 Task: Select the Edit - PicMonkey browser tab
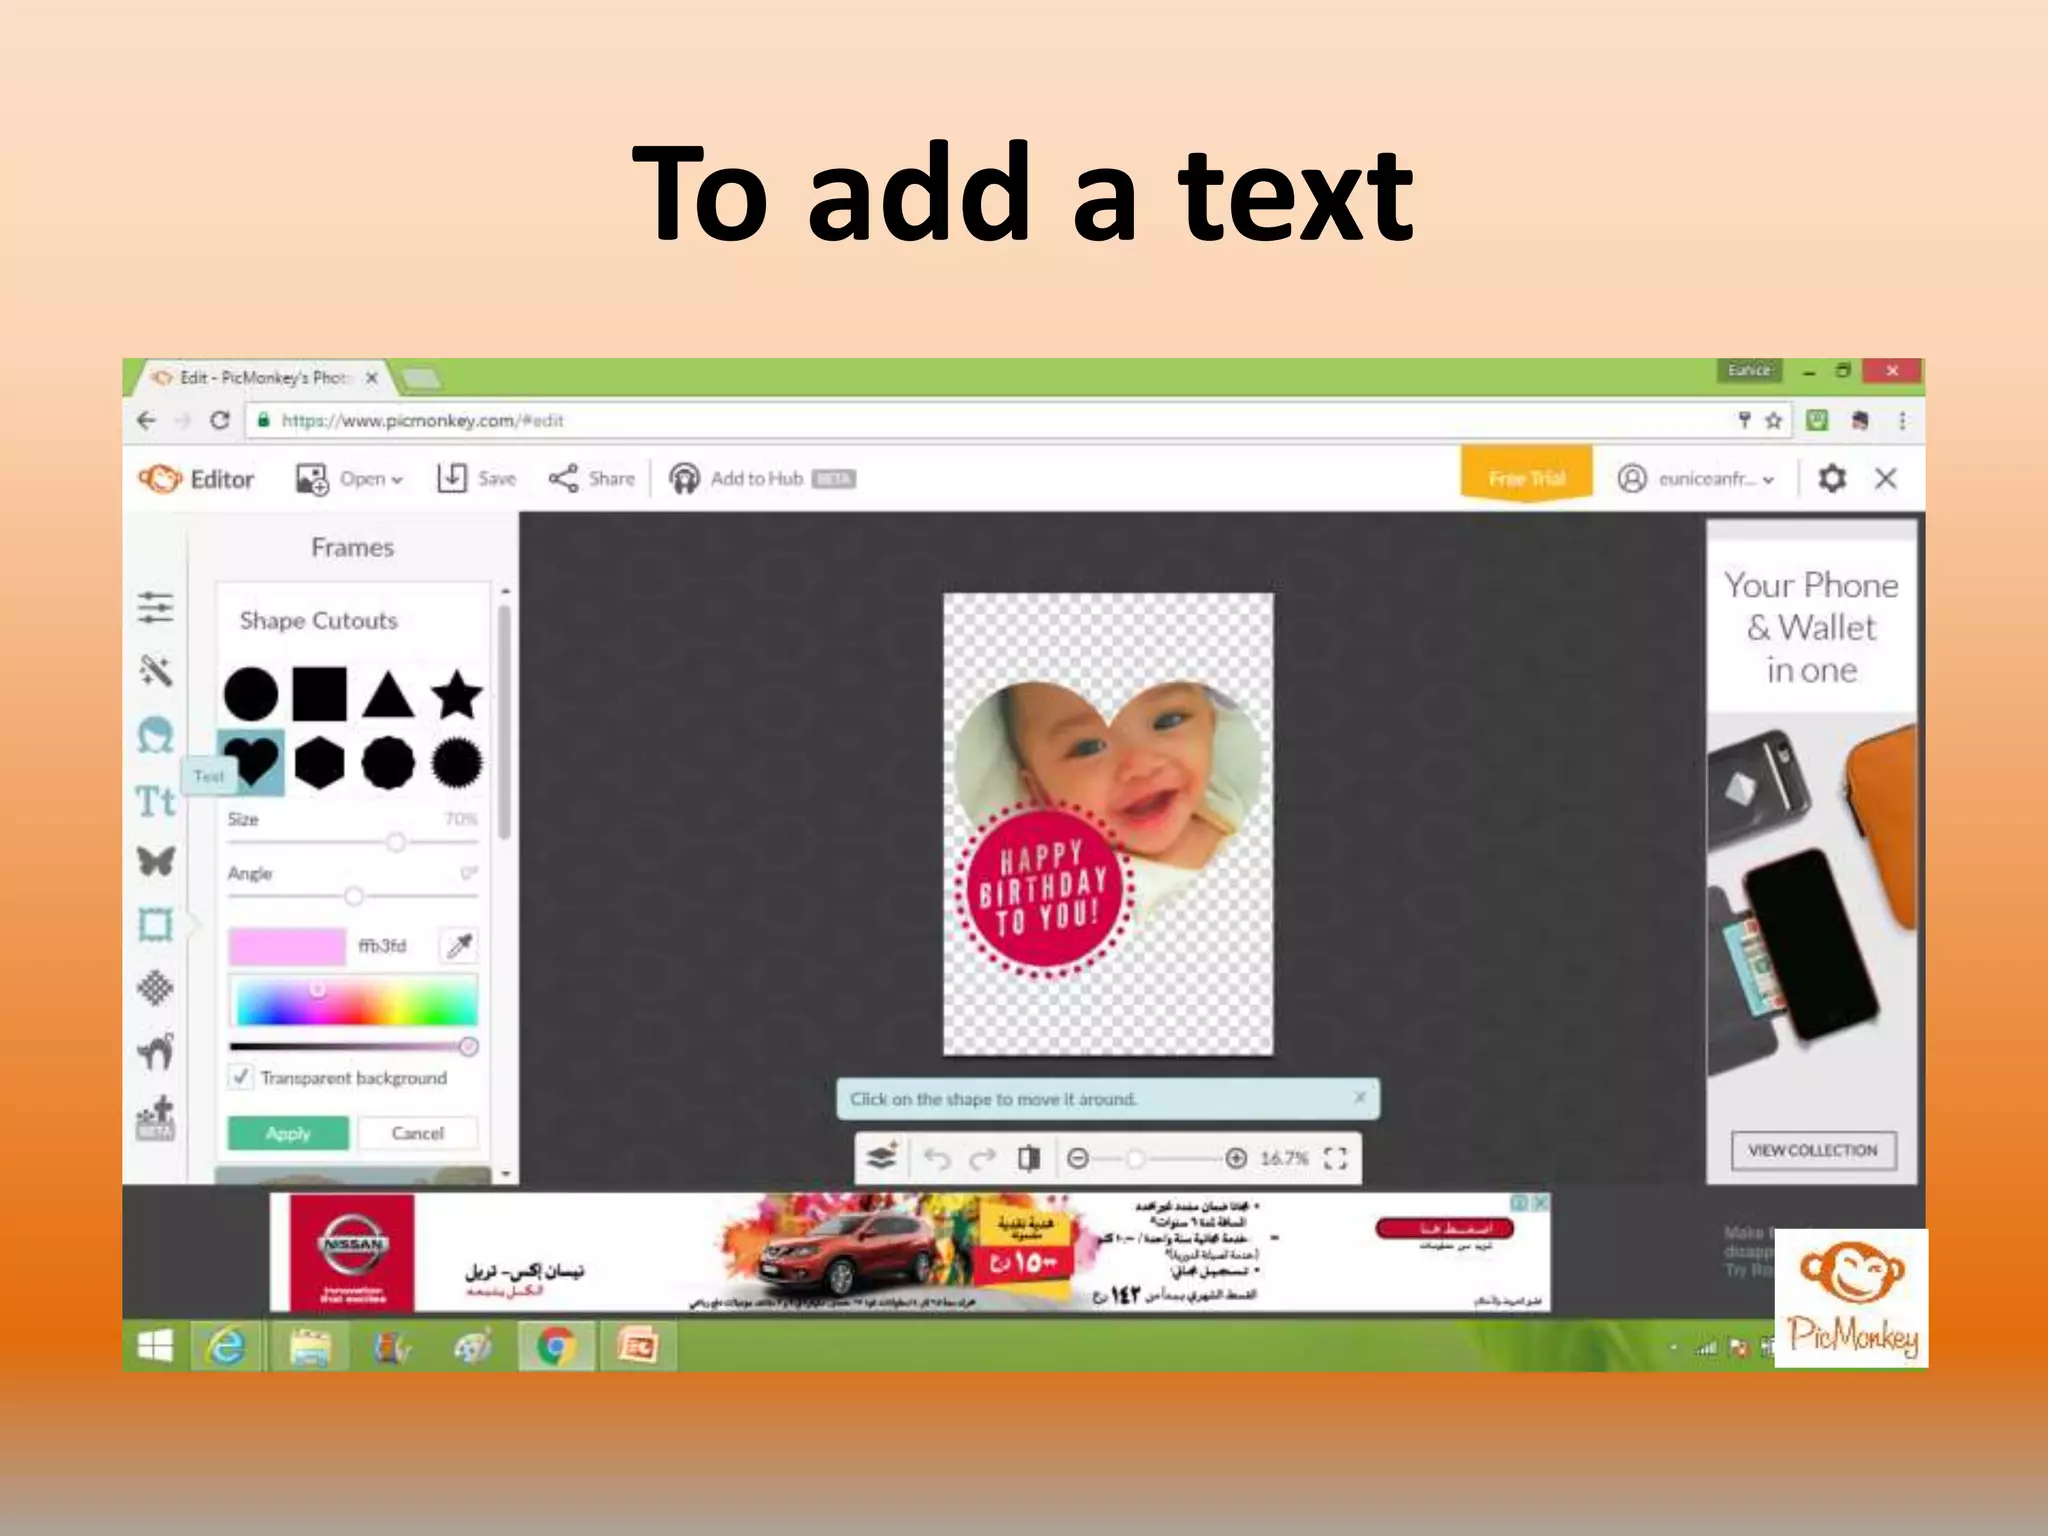point(264,377)
